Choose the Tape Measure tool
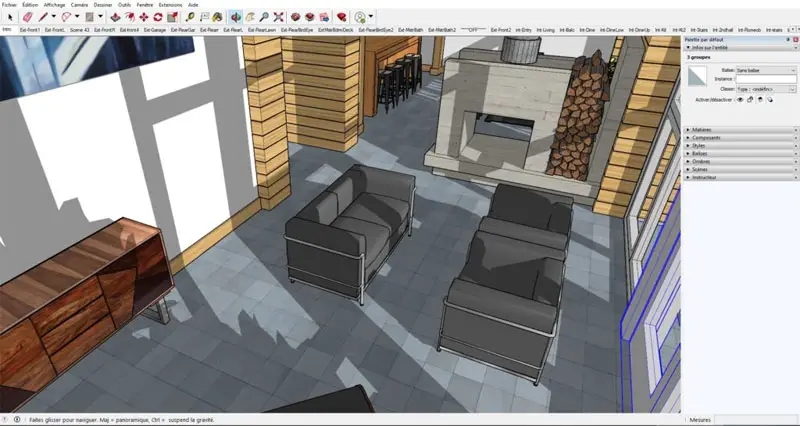This screenshot has width=800, height=426. (x=190, y=17)
